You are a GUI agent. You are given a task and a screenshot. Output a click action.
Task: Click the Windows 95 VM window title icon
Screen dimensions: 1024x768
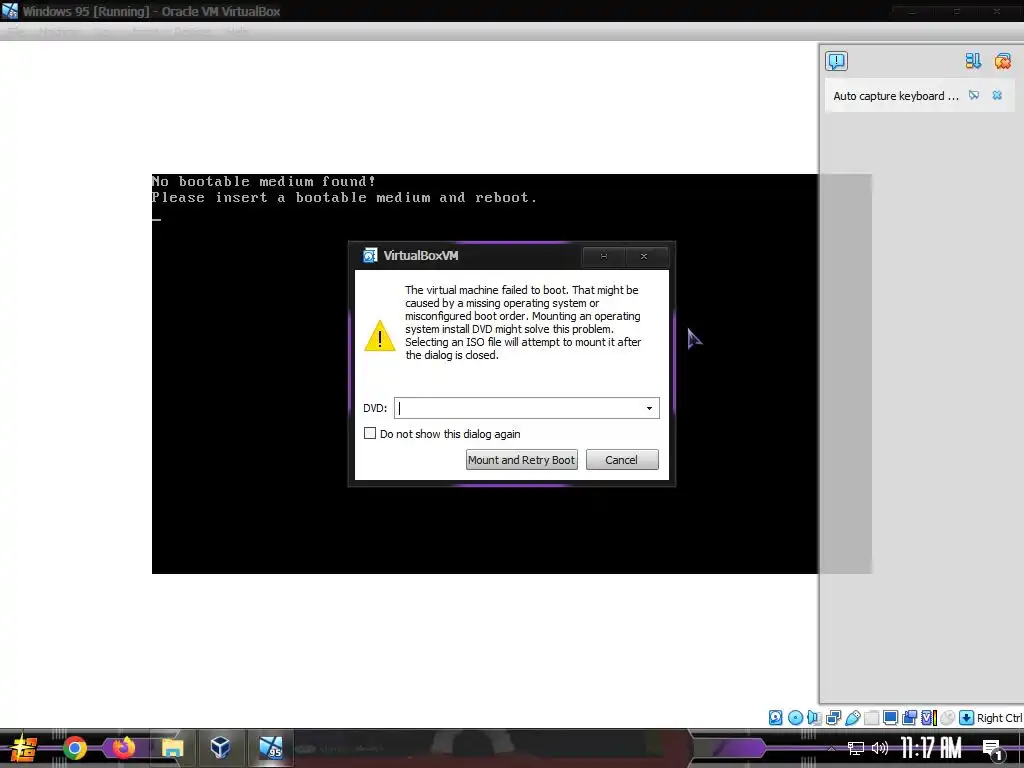pos(10,11)
